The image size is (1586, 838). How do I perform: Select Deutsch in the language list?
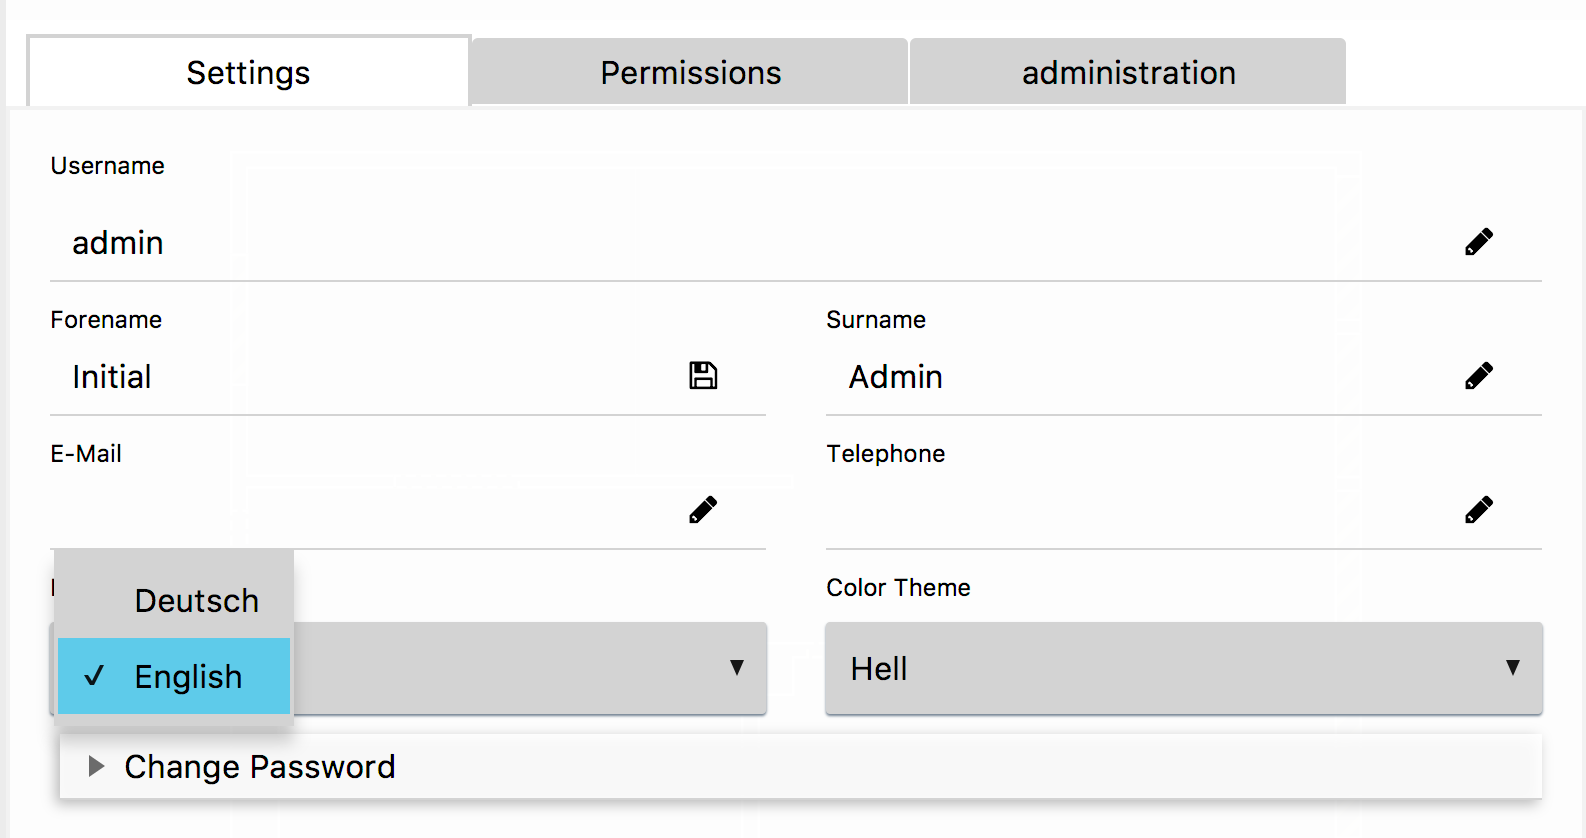[x=196, y=601]
